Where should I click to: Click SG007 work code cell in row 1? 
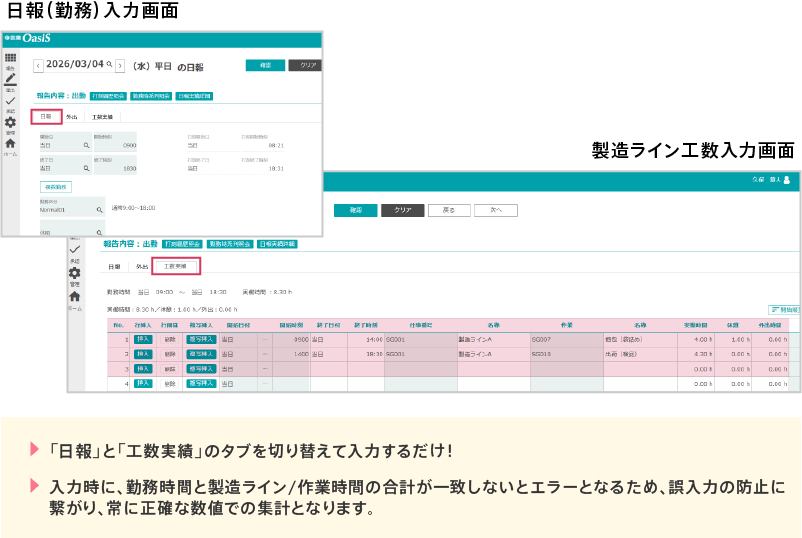(567, 340)
